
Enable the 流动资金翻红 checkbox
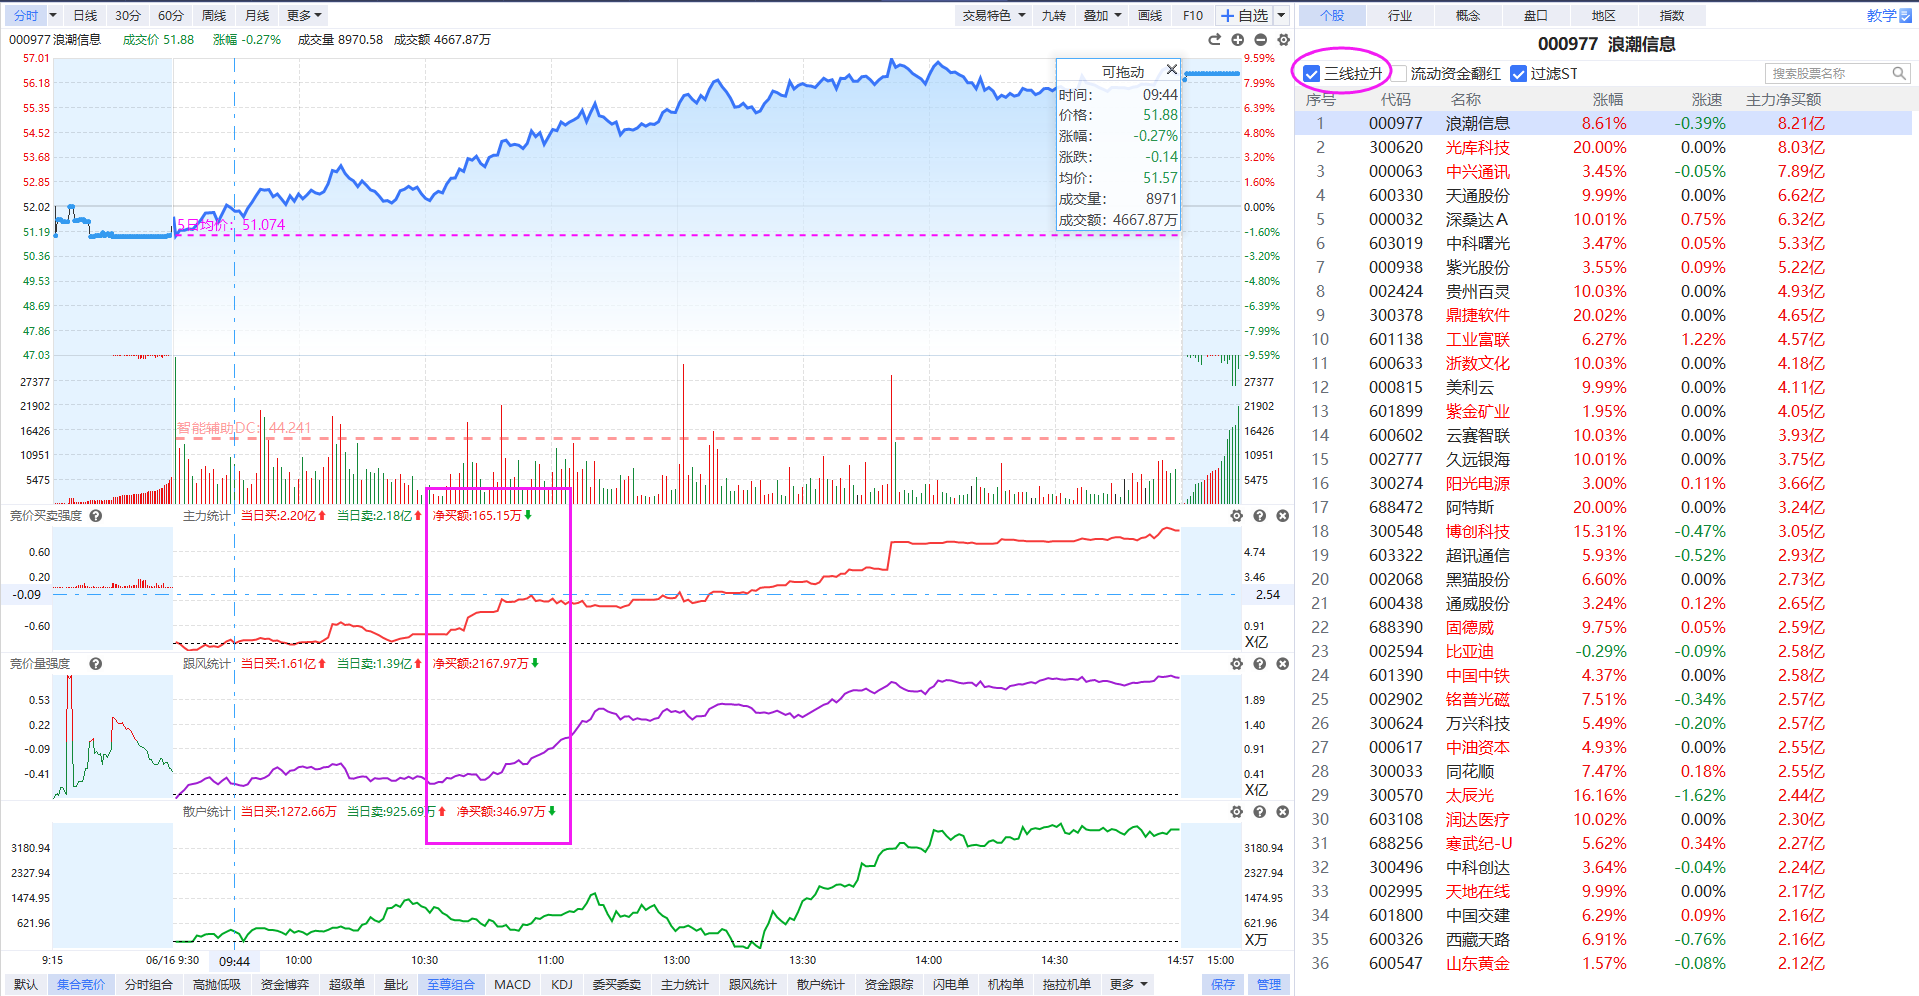pyautogui.click(x=1400, y=74)
